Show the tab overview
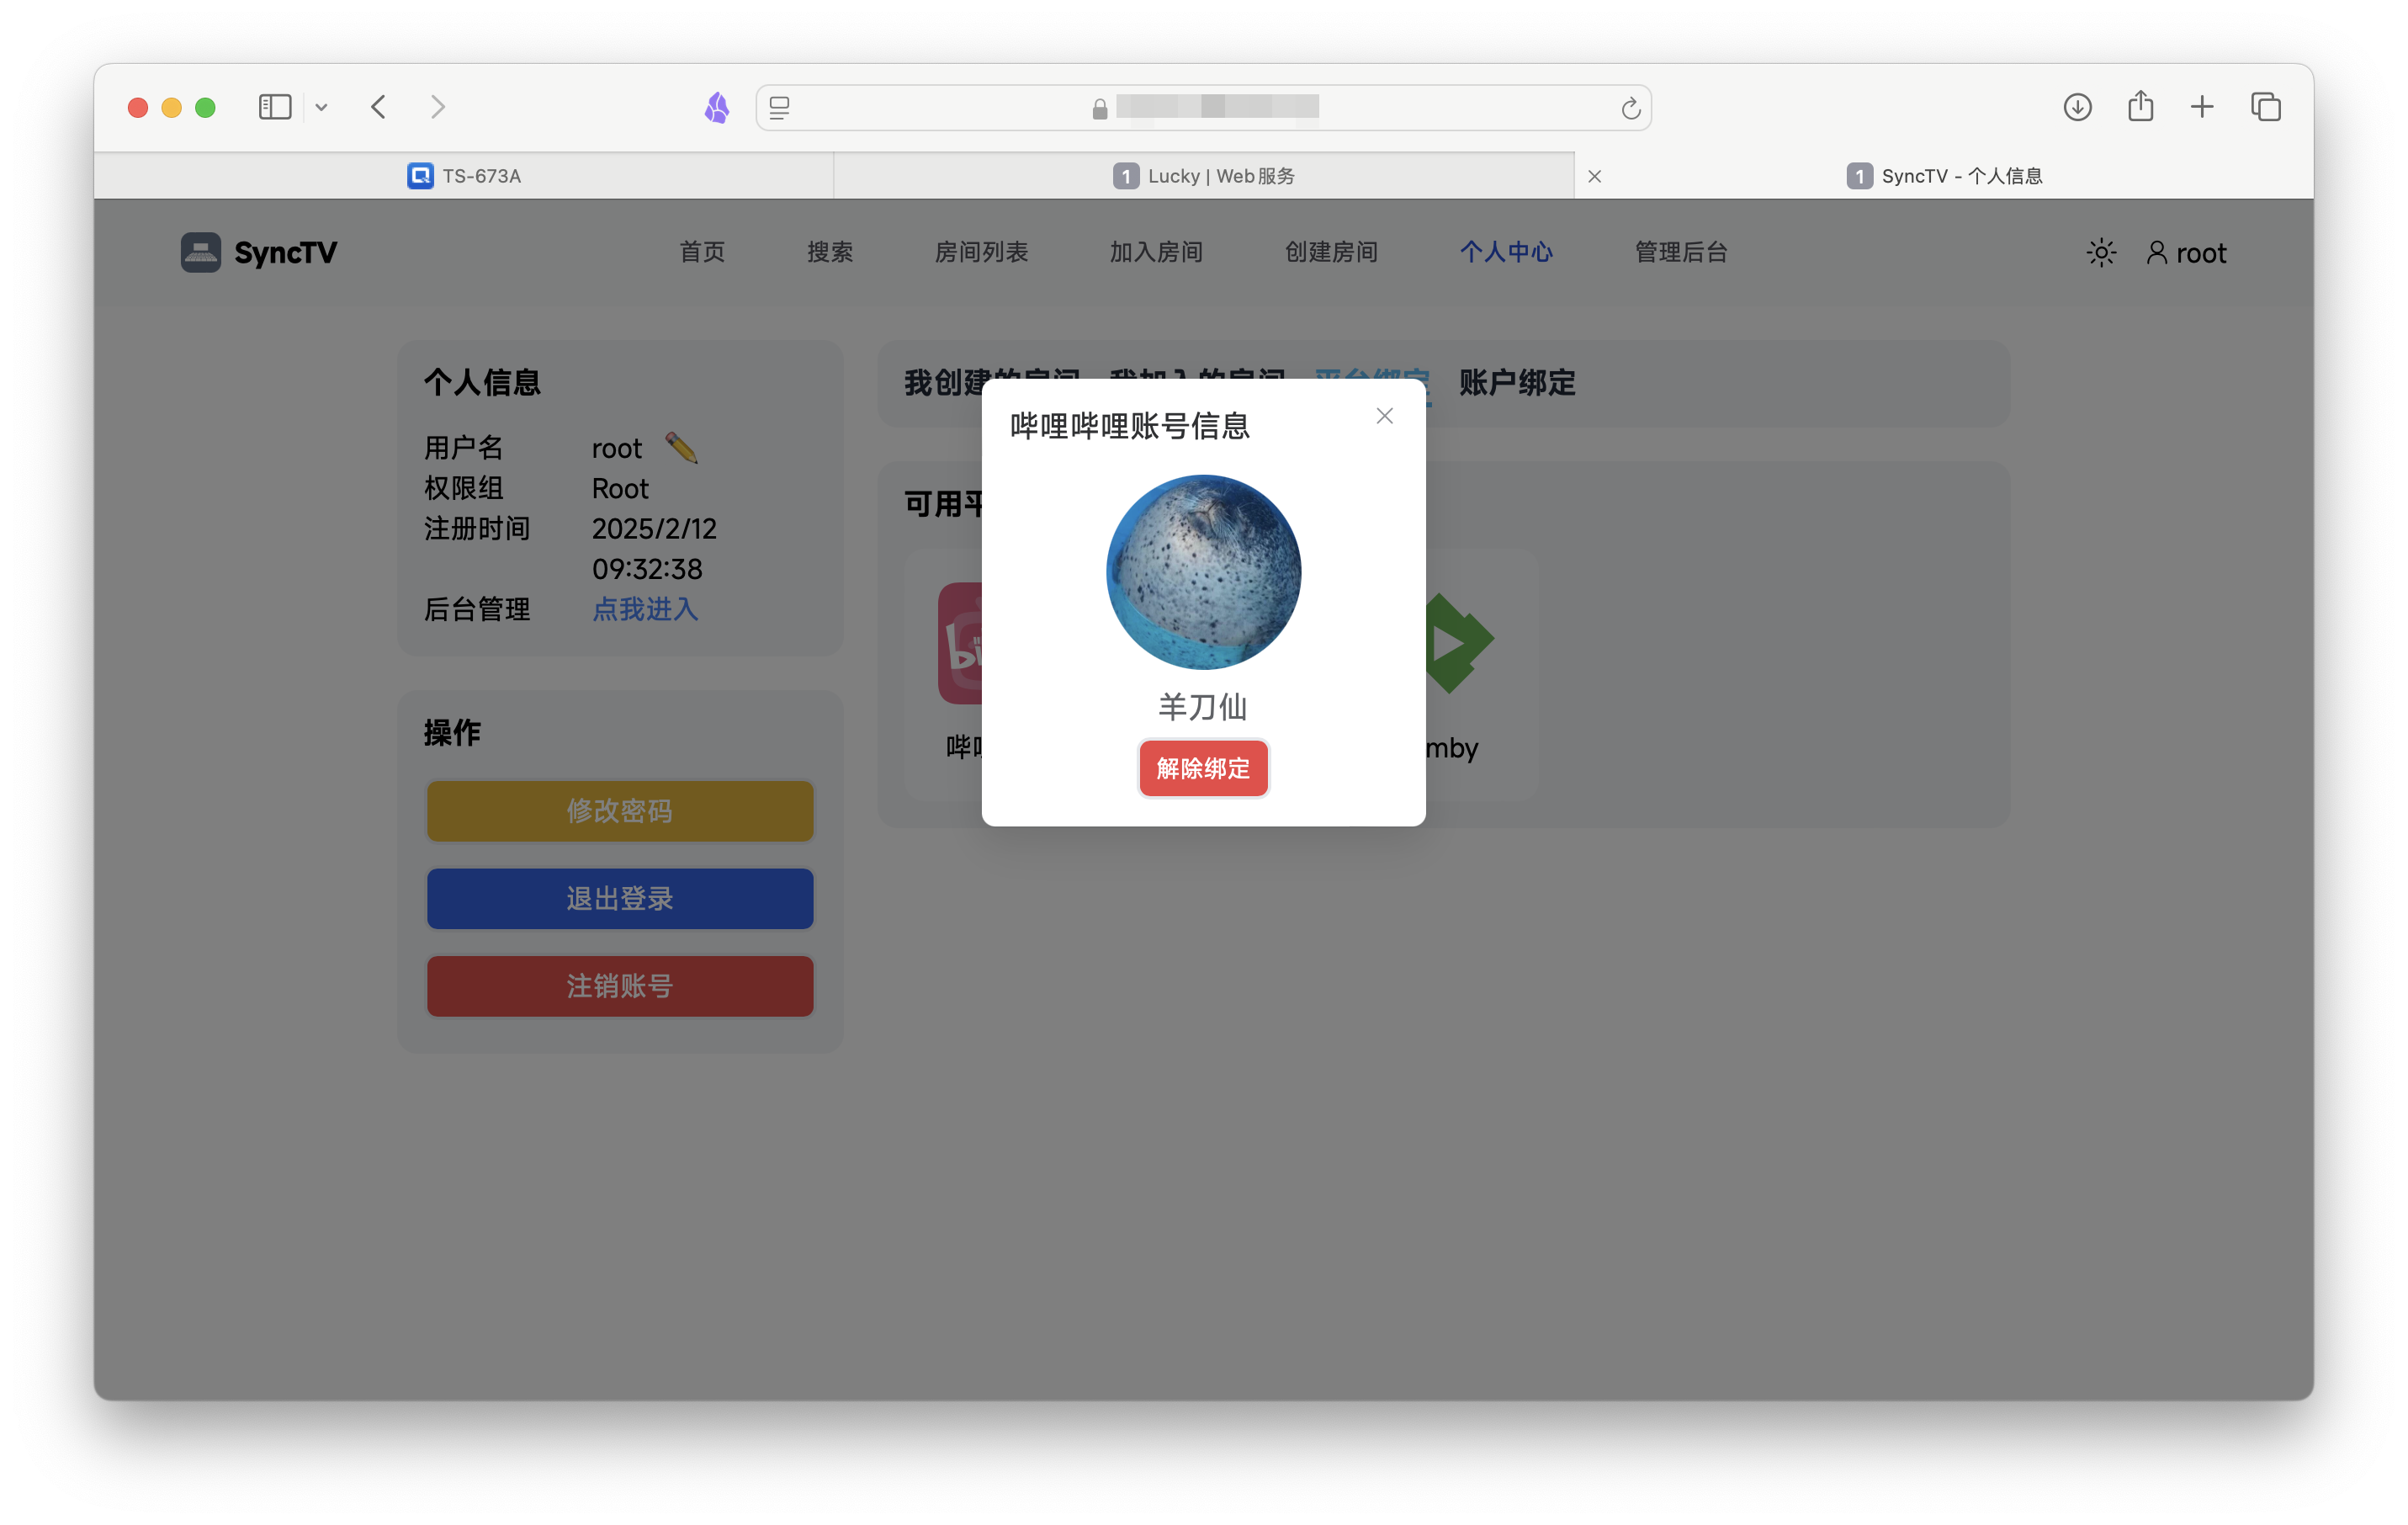Viewport: 2408px width, 1525px height. tap(2265, 107)
